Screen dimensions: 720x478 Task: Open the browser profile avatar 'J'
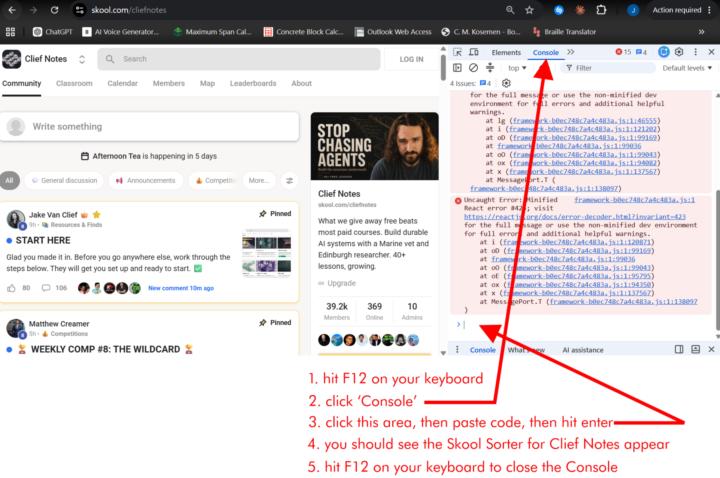coord(633,10)
